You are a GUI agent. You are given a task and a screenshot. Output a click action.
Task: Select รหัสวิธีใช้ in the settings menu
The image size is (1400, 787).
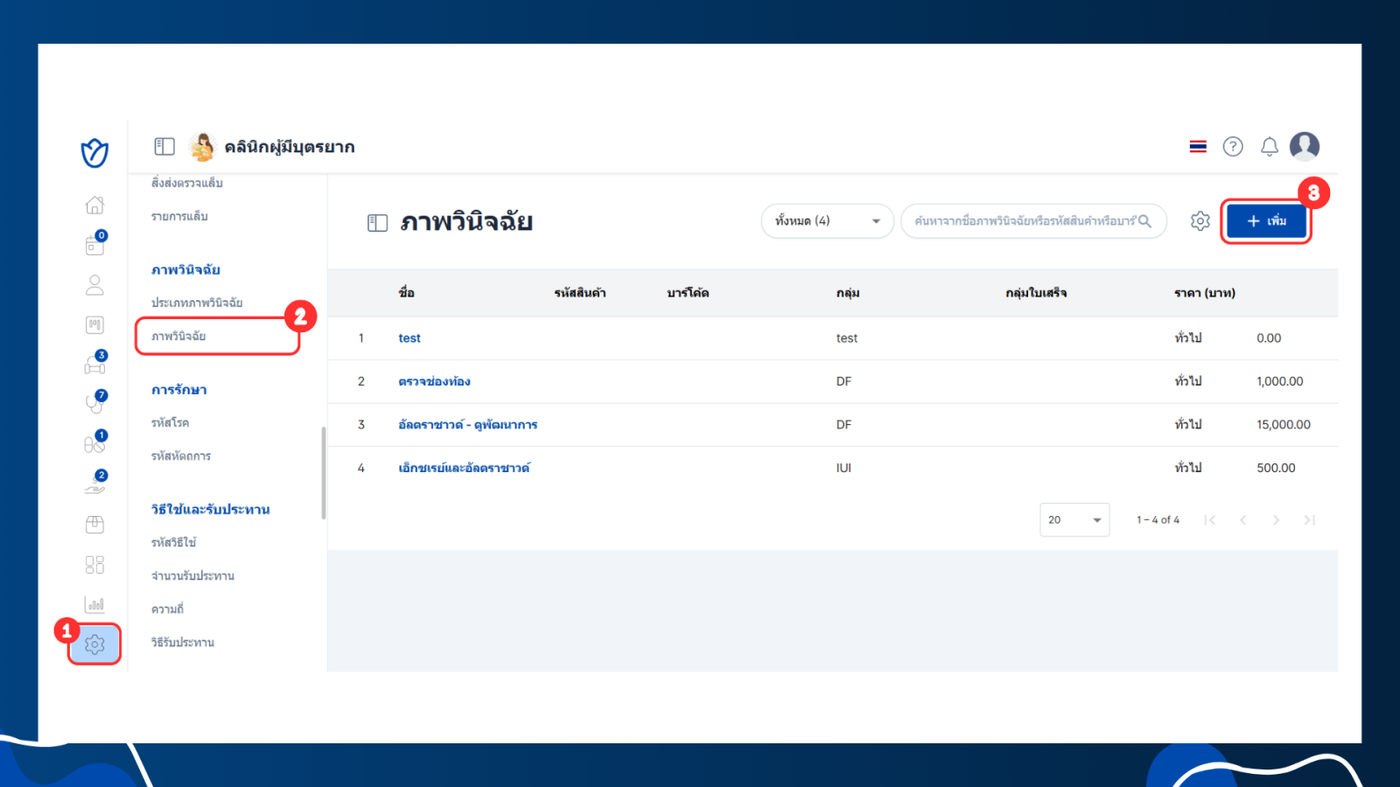[174, 542]
